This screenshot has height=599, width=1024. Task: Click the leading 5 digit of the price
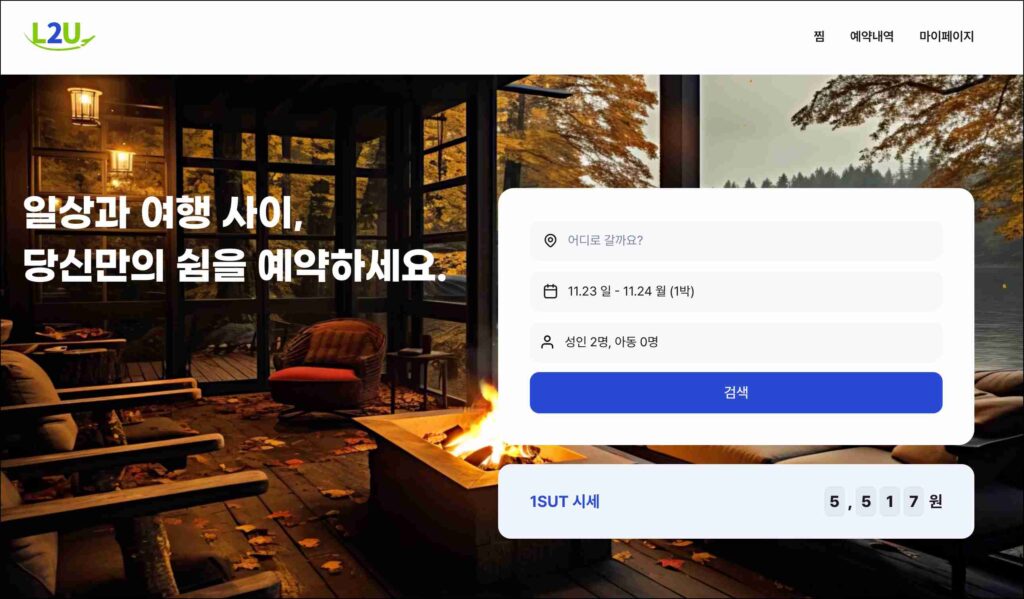pos(834,502)
